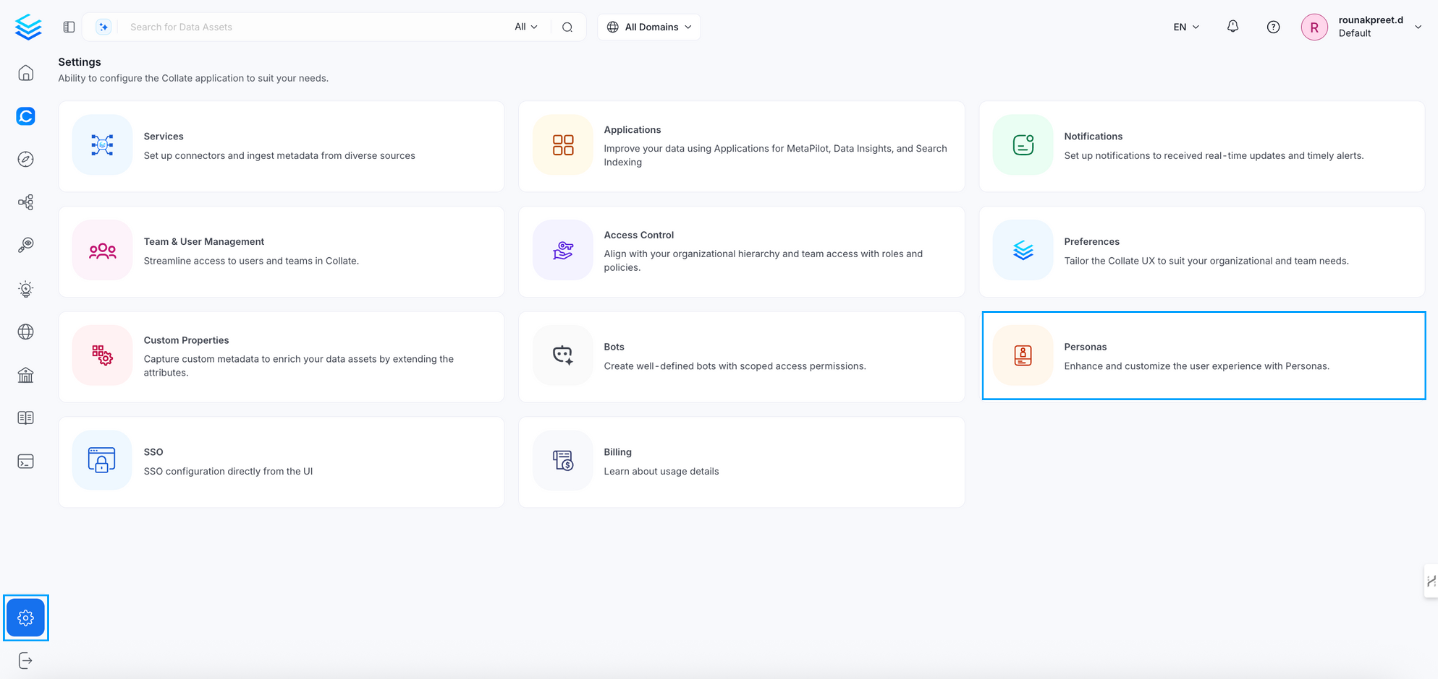Open the Domains globe icon
Screen dimensions: 1438x679
tap(25, 331)
